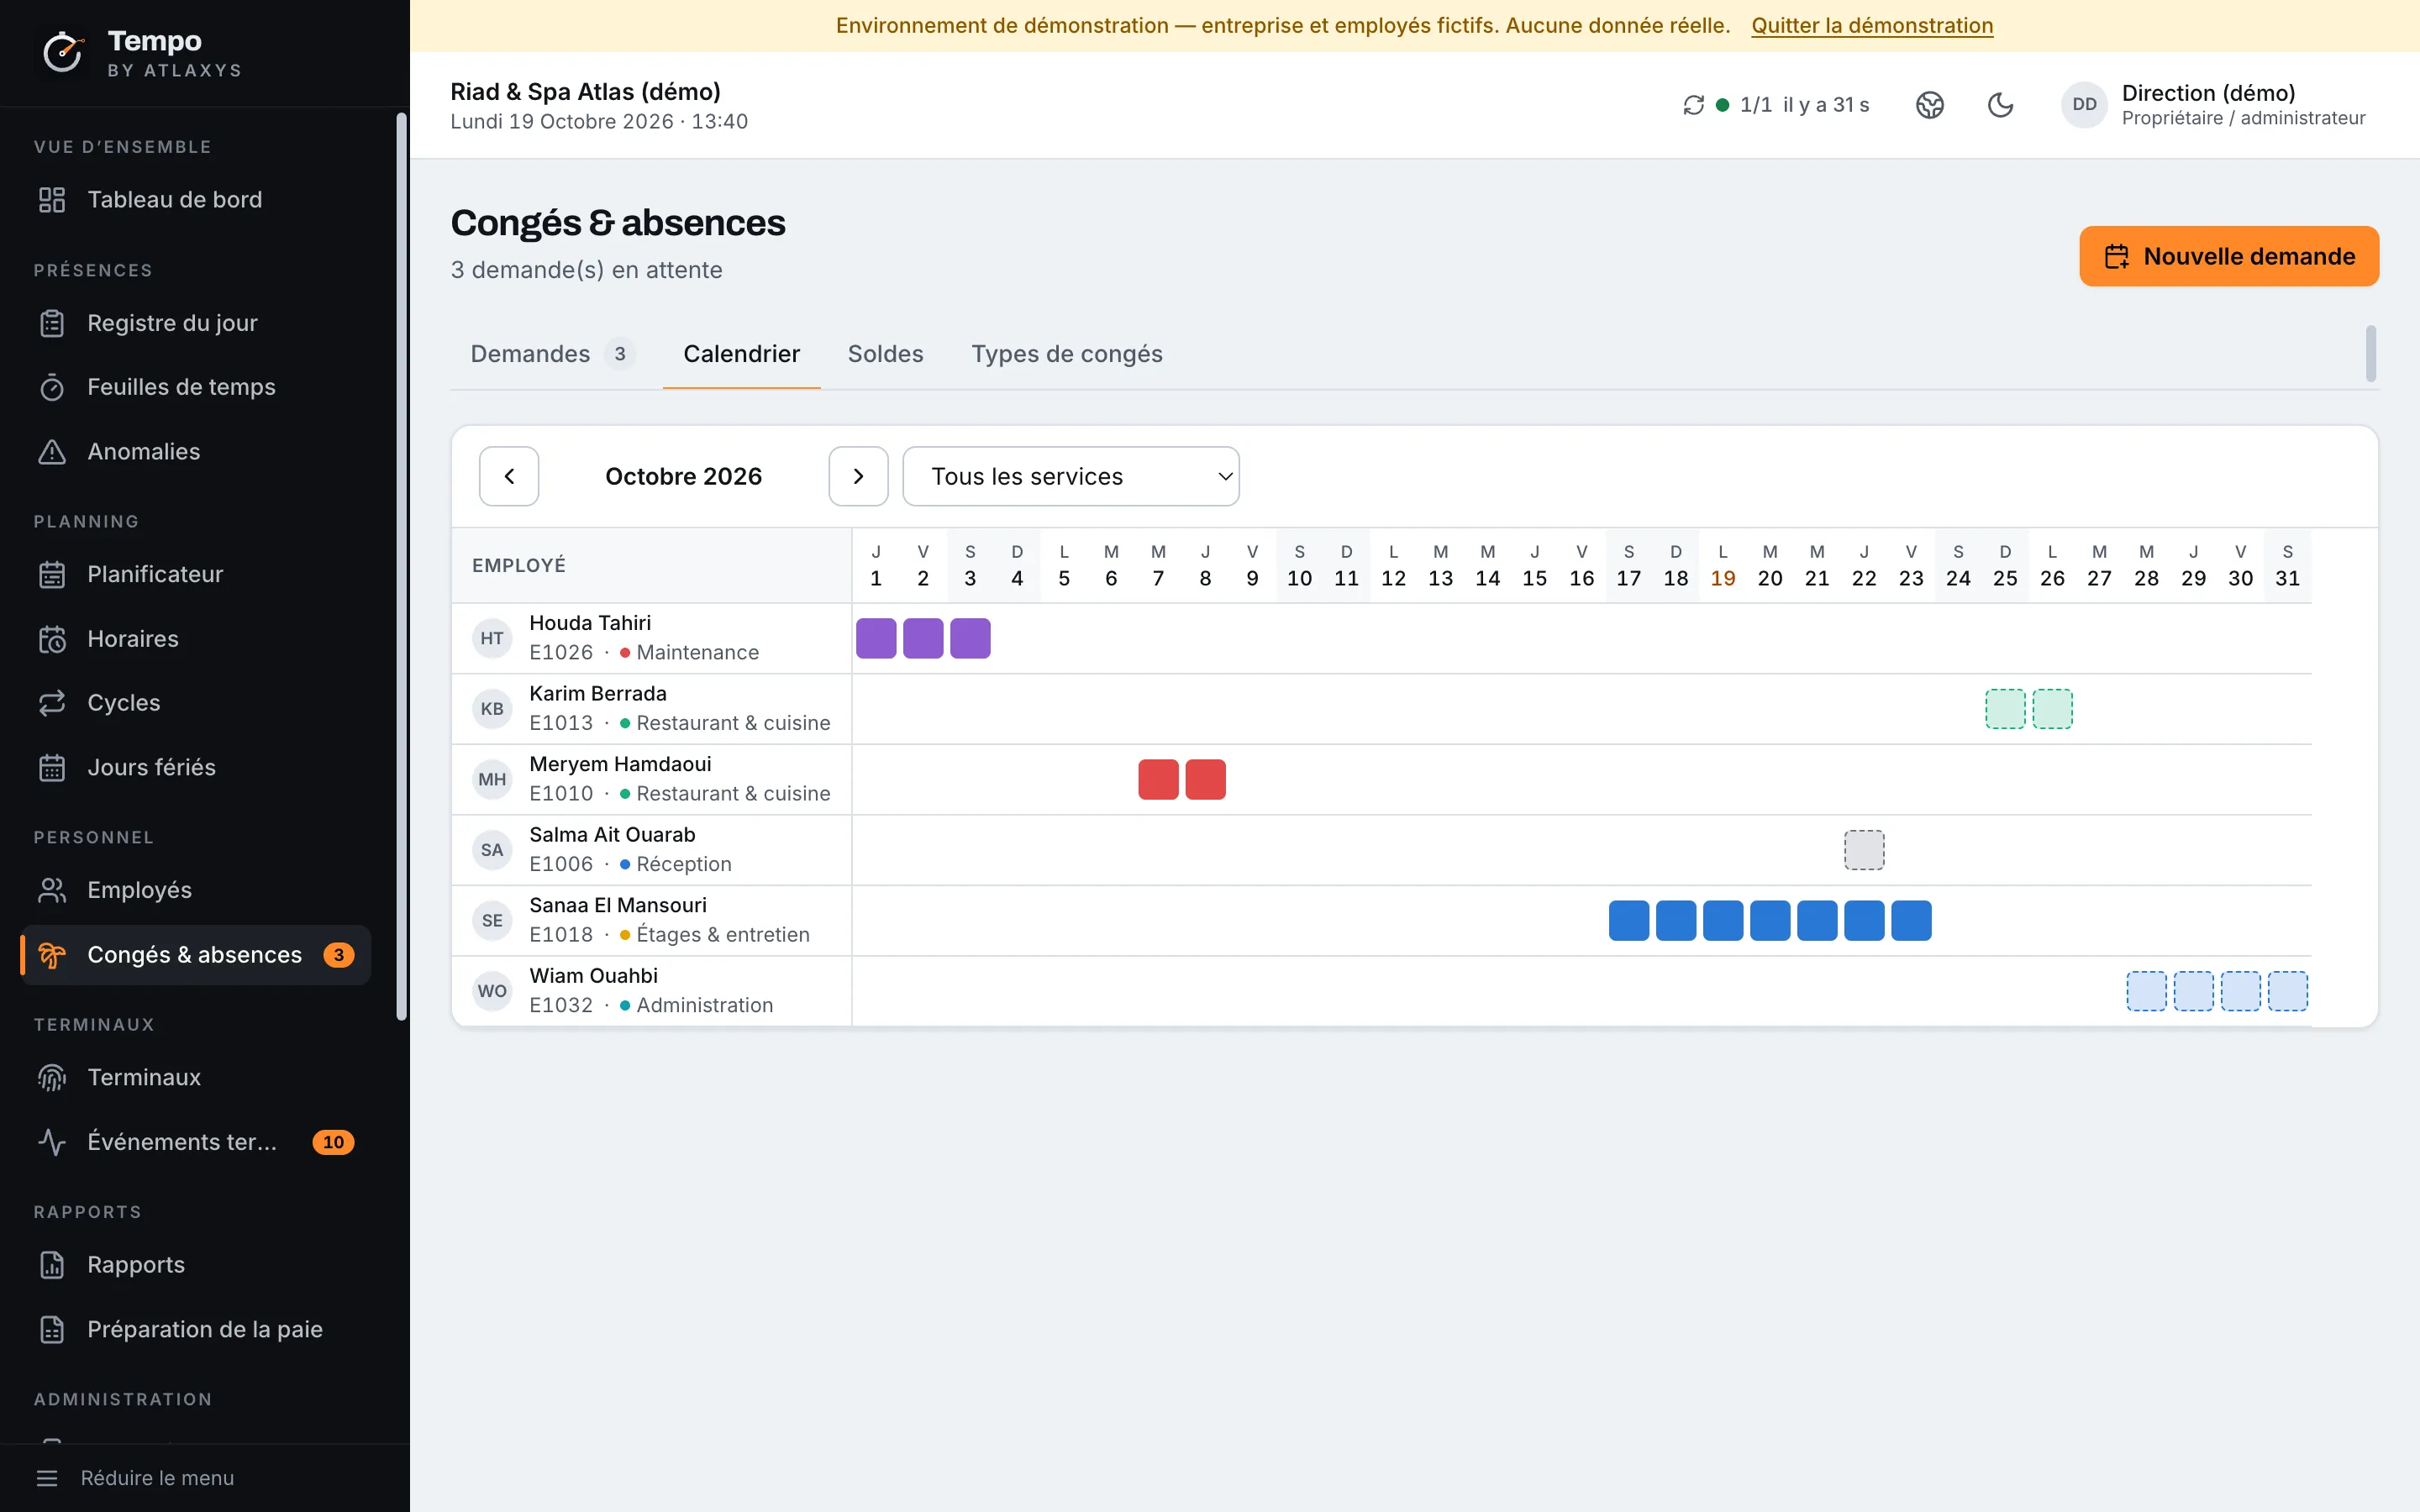
Task: Click sidebar scrollbar
Action: pyautogui.click(x=401, y=566)
